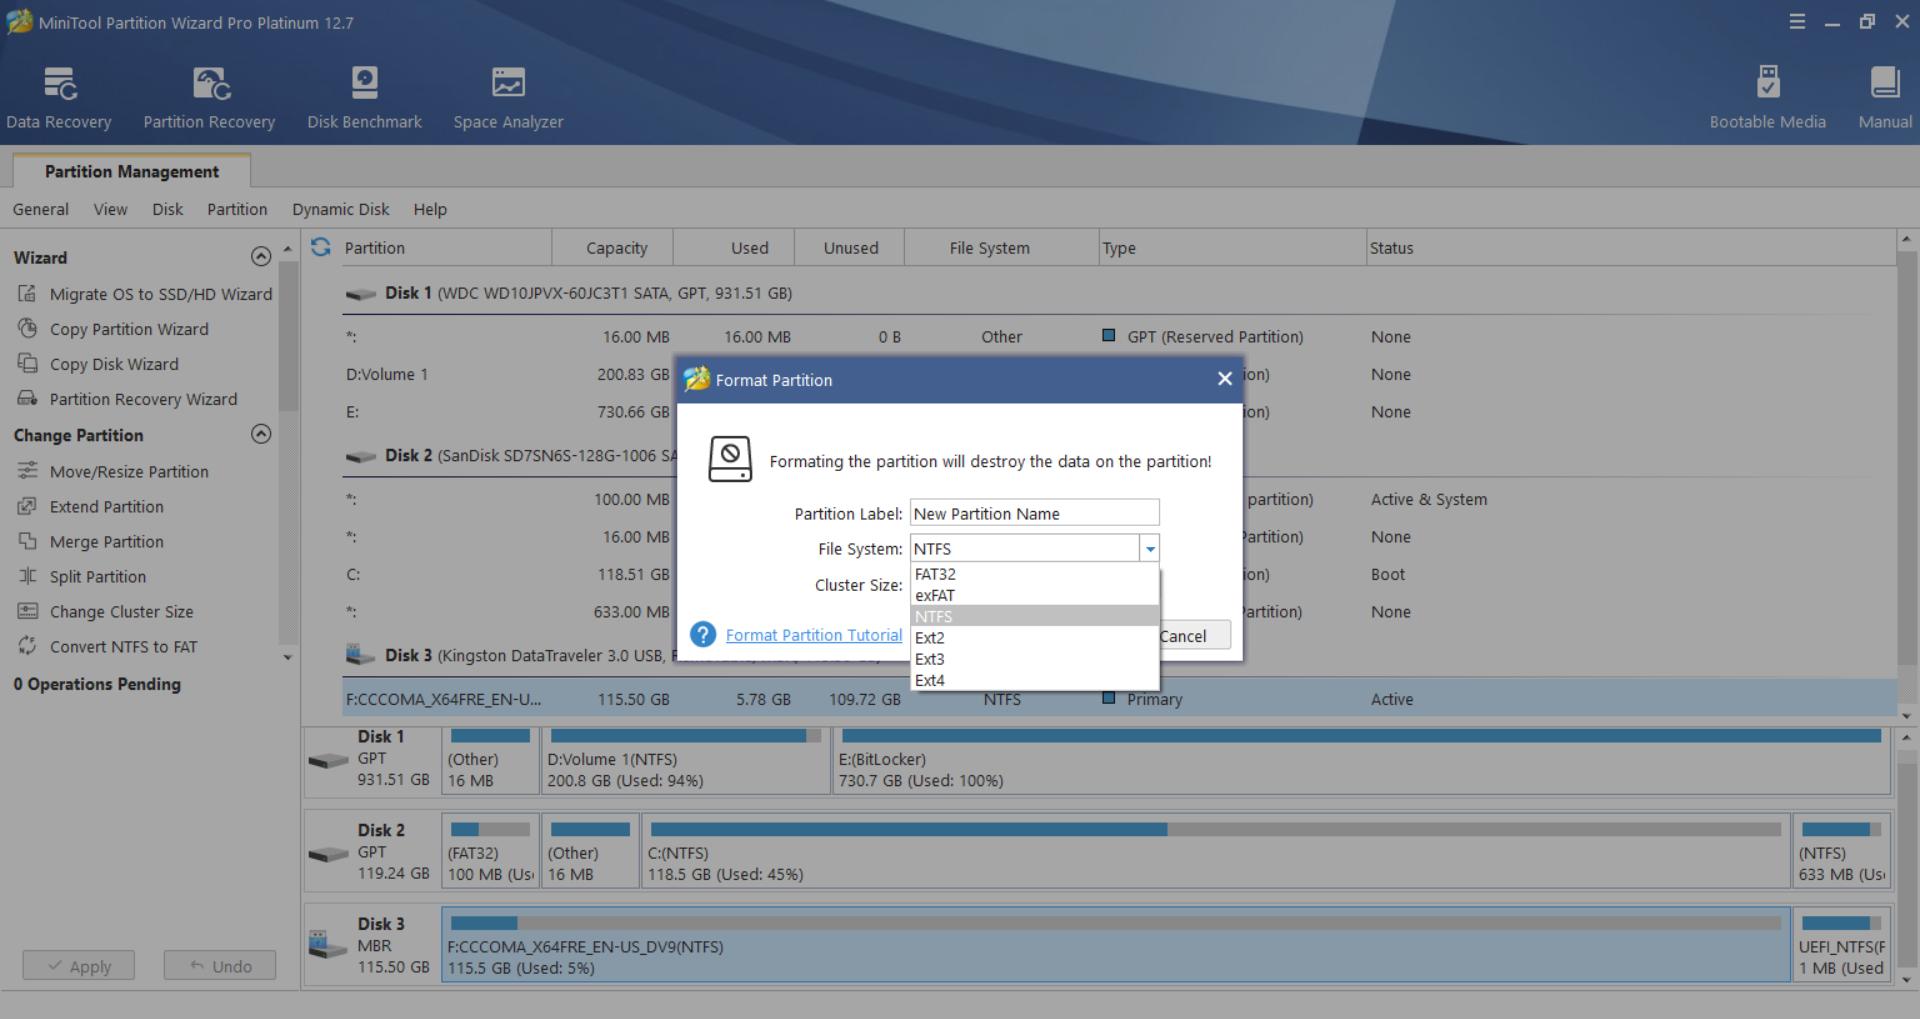Select exFAT file system option
This screenshot has width=1920, height=1019.
(x=935, y=595)
